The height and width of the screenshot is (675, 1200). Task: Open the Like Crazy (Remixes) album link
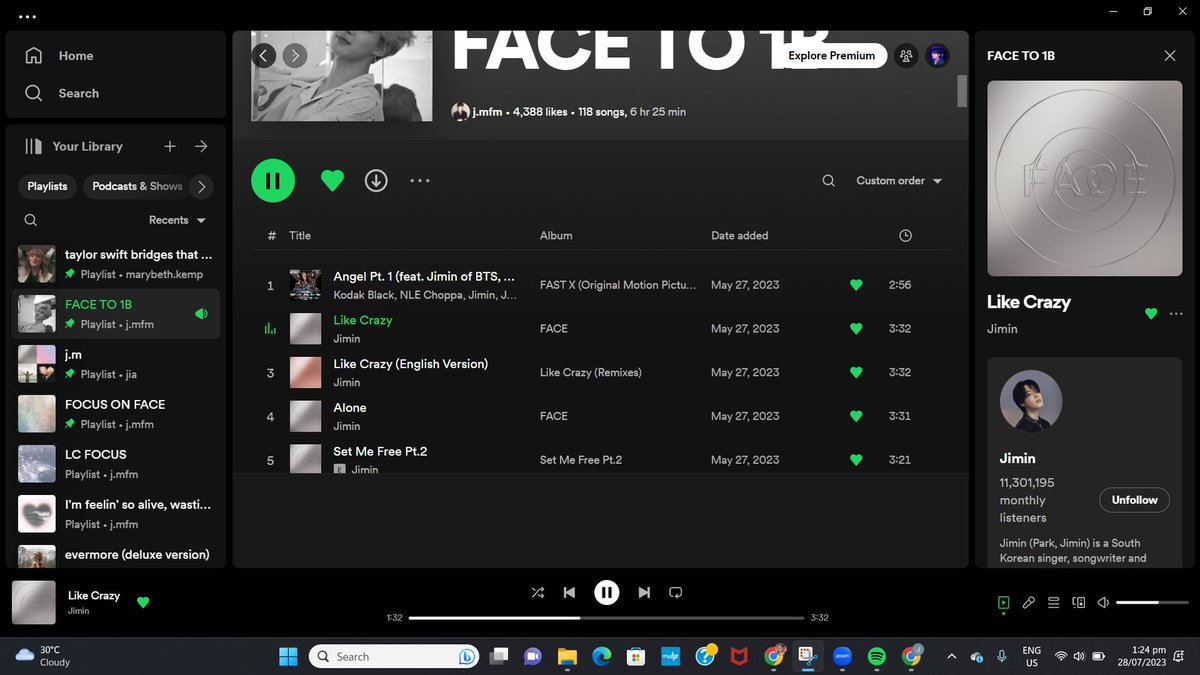point(591,372)
